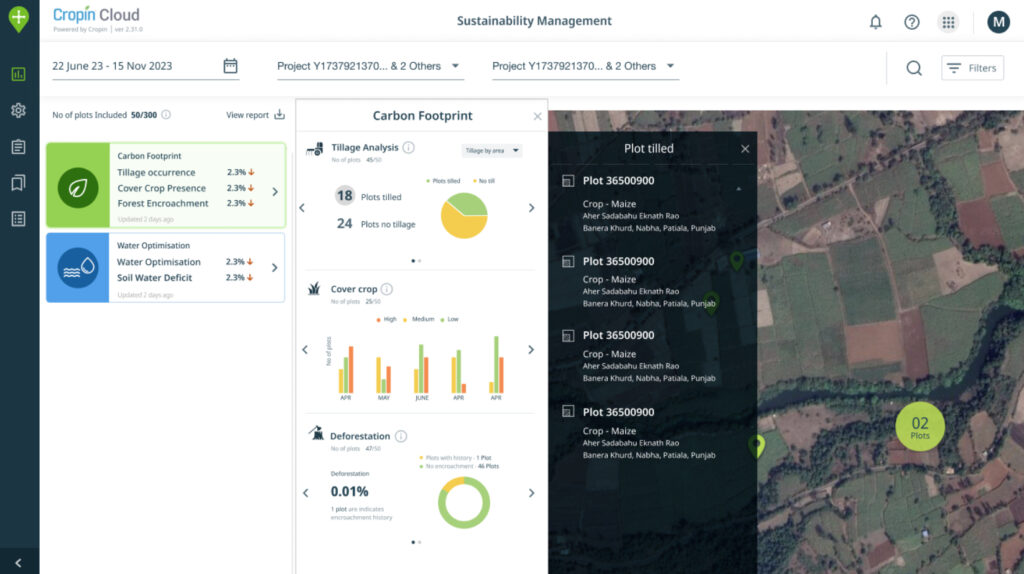Screen dimensions: 1024x574
Task: Go to next Cover crop chart page
Action: [x=531, y=350]
